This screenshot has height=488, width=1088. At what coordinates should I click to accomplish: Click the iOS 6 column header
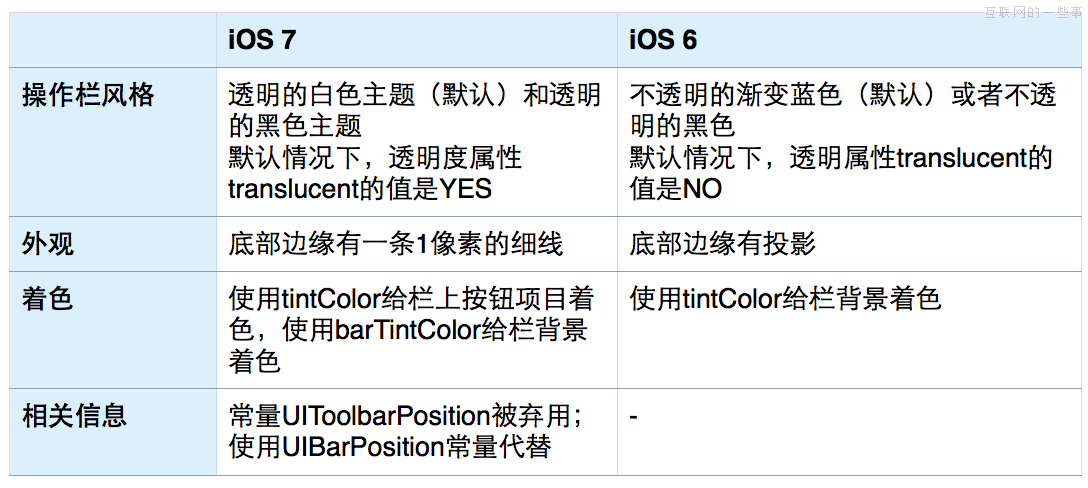point(663,40)
